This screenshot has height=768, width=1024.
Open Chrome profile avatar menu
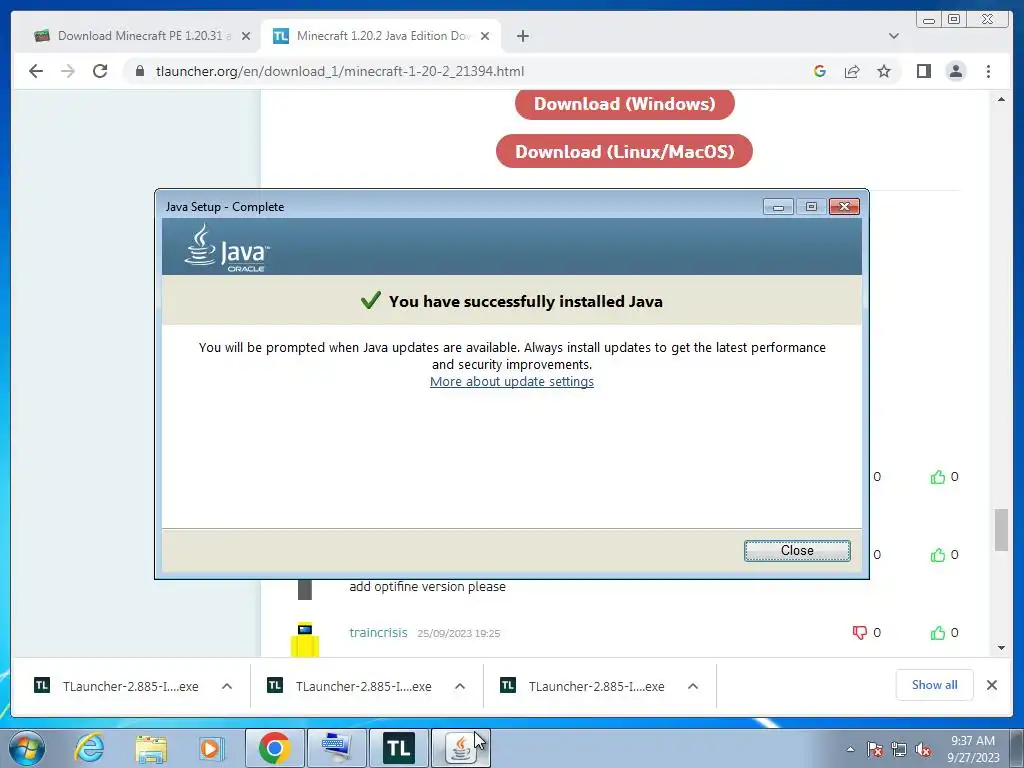click(x=955, y=71)
